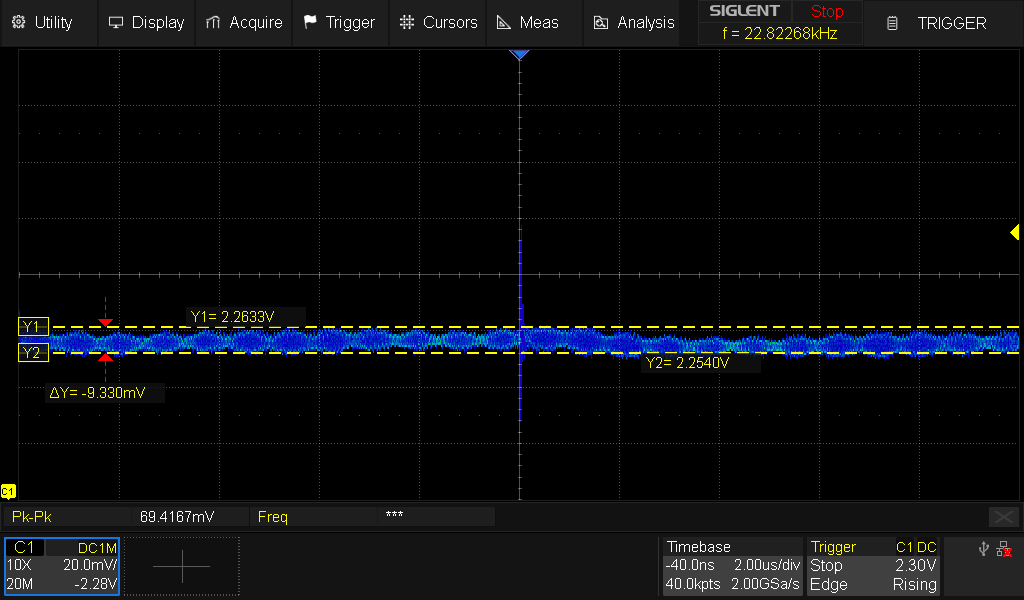Open the Utility menu
Viewport: 1024px width, 600px height.
42,22
